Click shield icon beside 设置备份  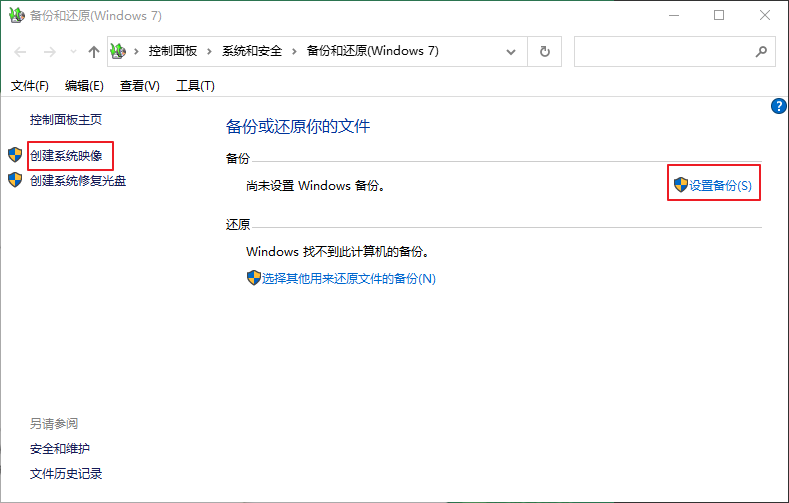click(x=681, y=185)
